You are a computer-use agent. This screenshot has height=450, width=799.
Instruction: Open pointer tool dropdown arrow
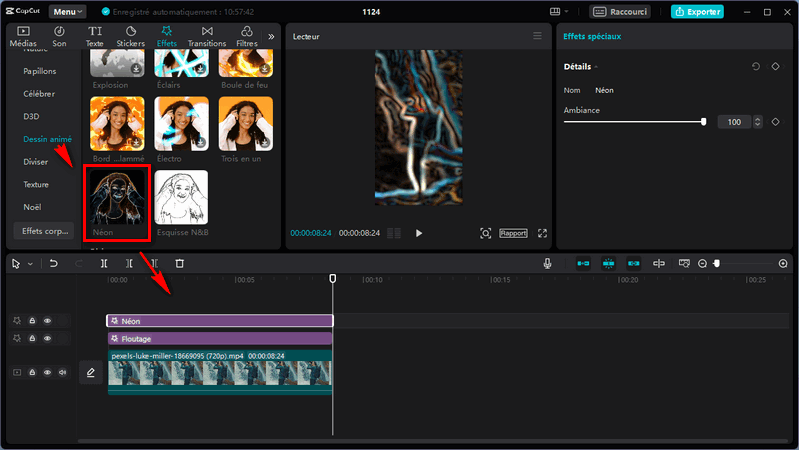tap(30, 264)
